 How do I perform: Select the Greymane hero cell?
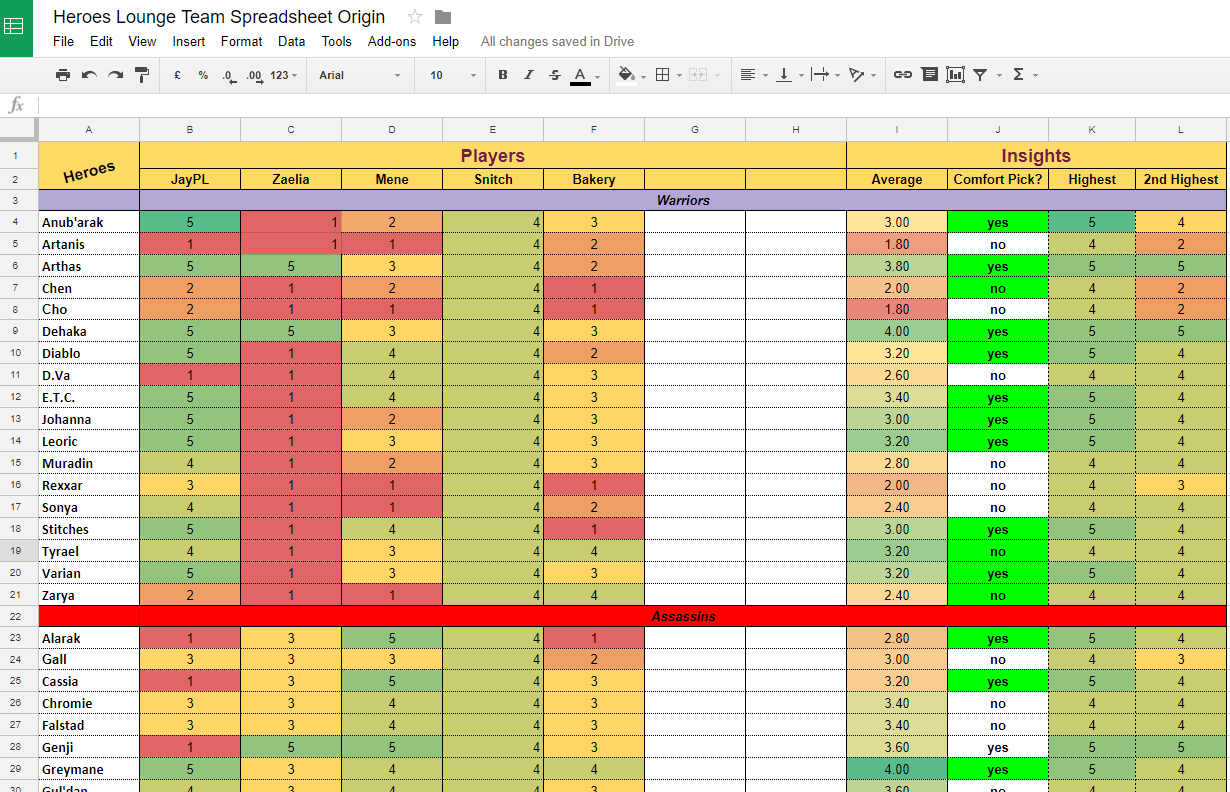(89, 769)
